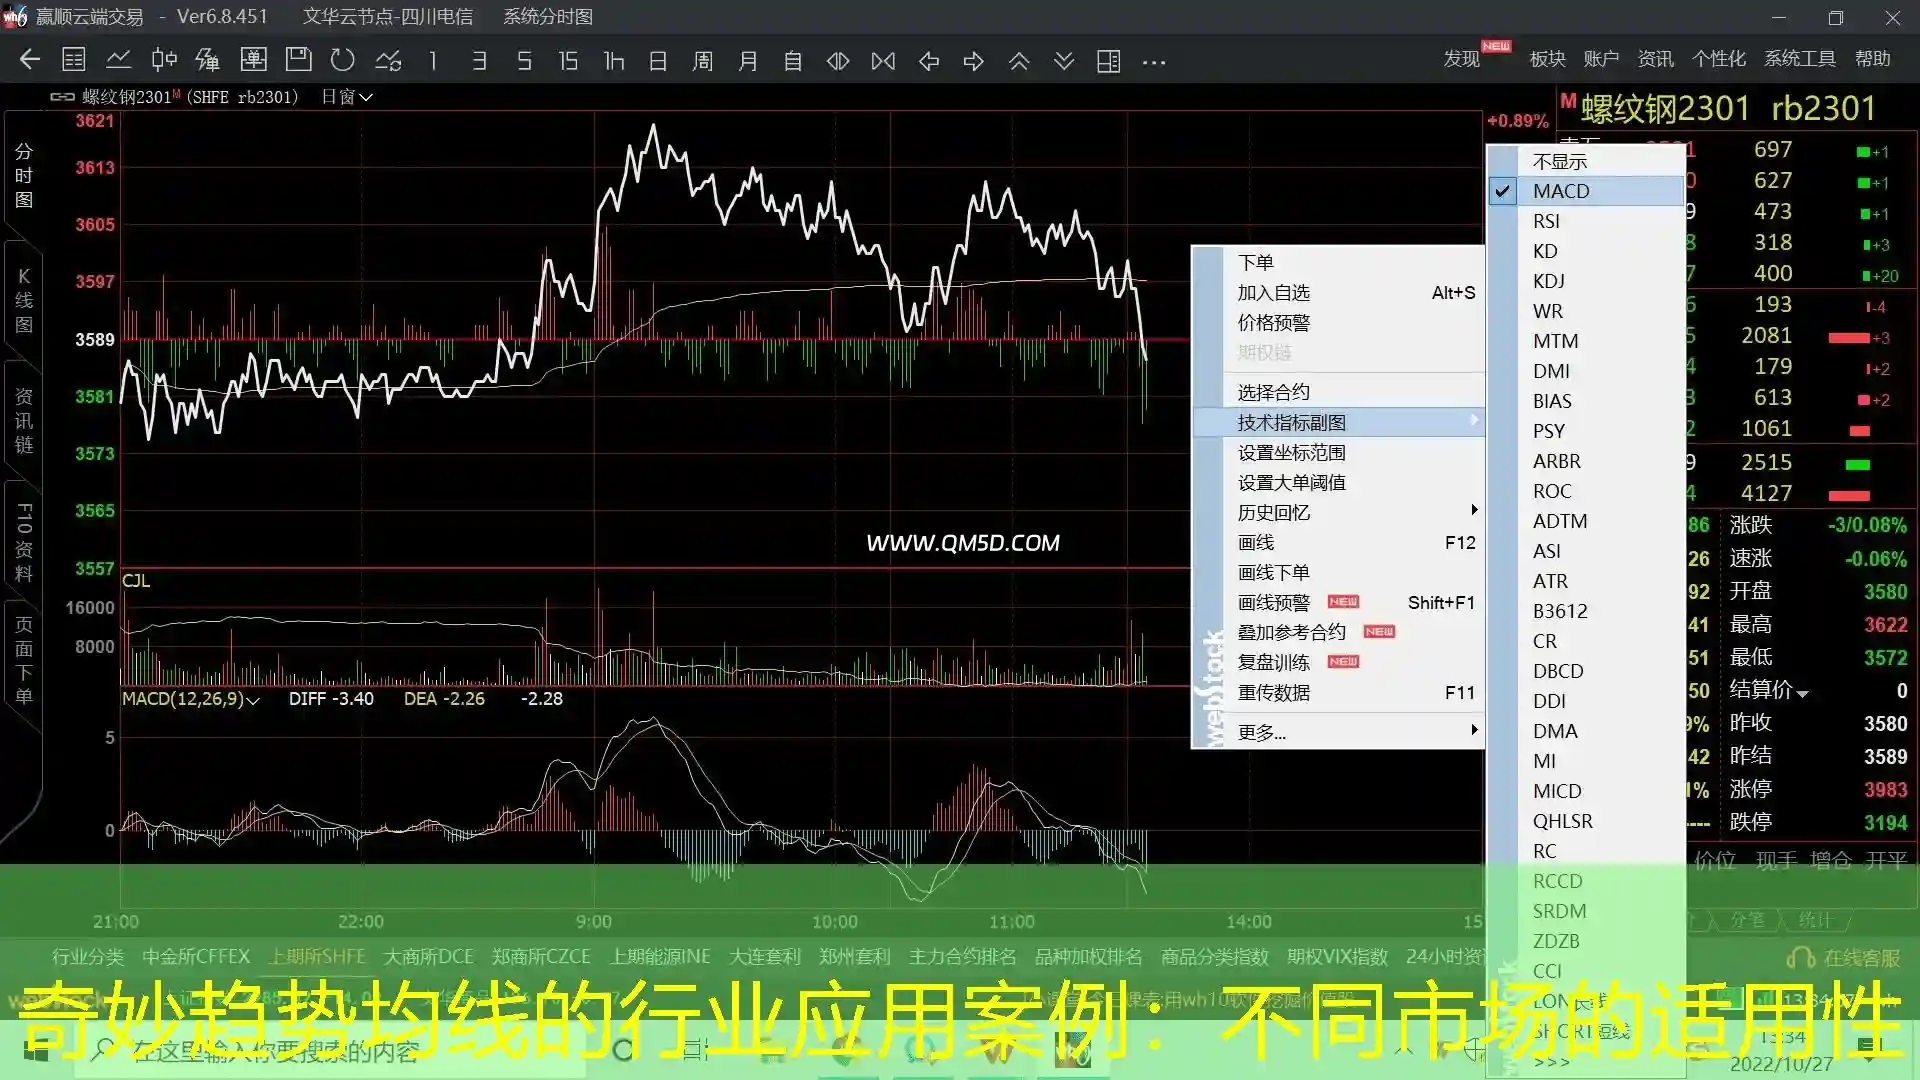Open the three-dot more toolbar menu
Image resolution: width=1920 pixels, height=1080 pixels.
pyautogui.click(x=1154, y=62)
